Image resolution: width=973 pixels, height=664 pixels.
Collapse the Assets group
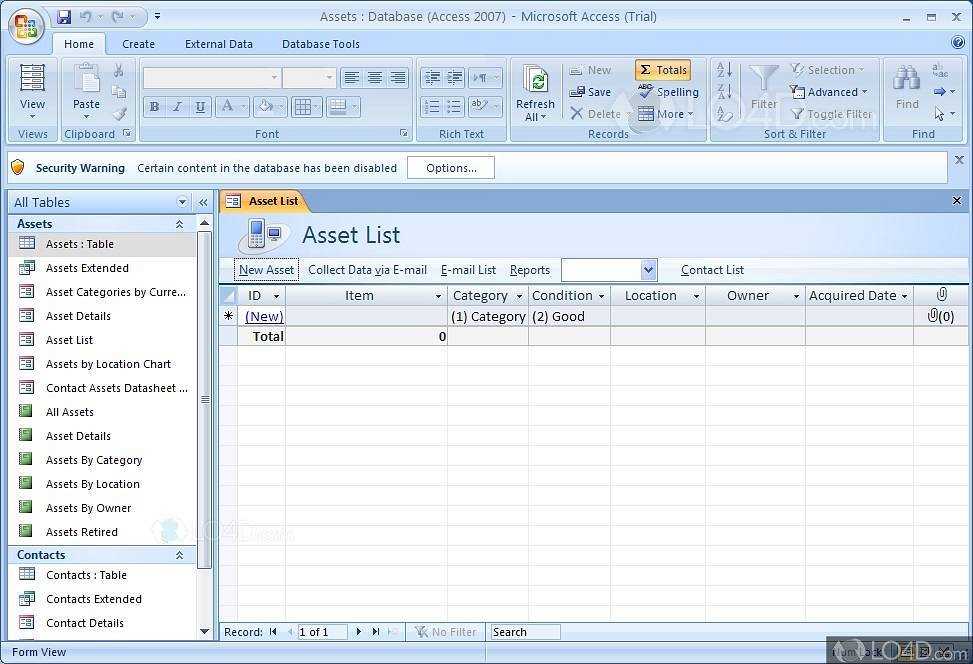point(180,223)
